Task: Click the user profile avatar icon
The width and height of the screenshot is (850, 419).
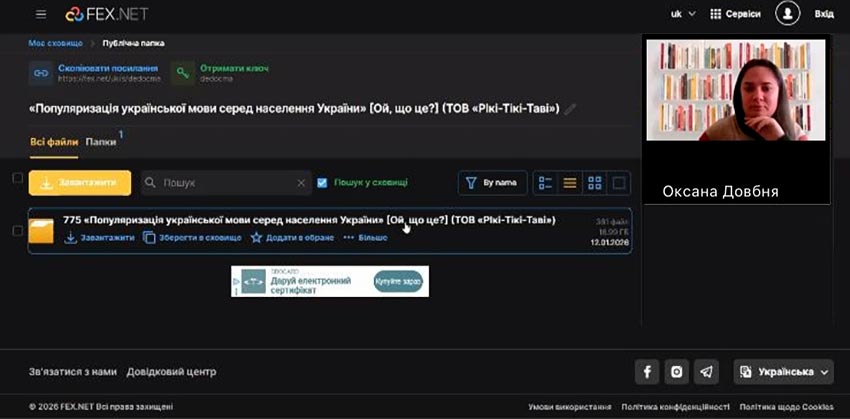Action: click(x=789, y=14)
